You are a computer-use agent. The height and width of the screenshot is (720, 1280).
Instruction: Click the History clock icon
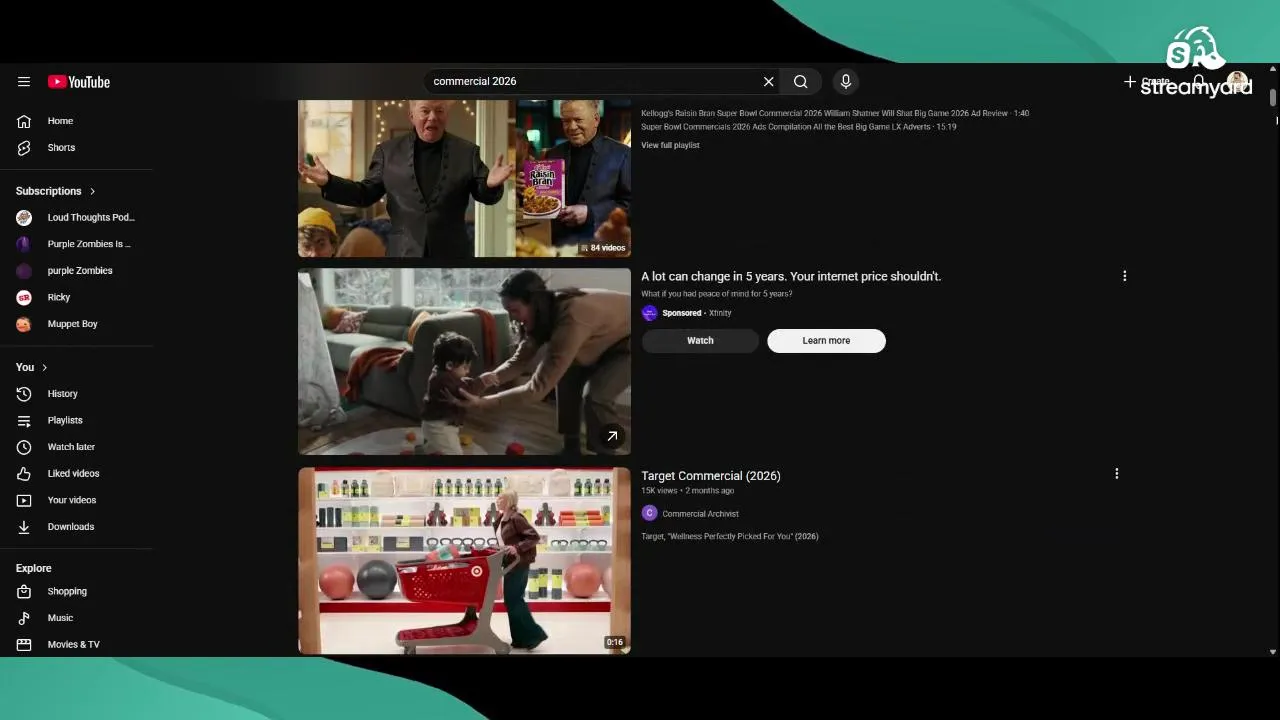point(24,394)
